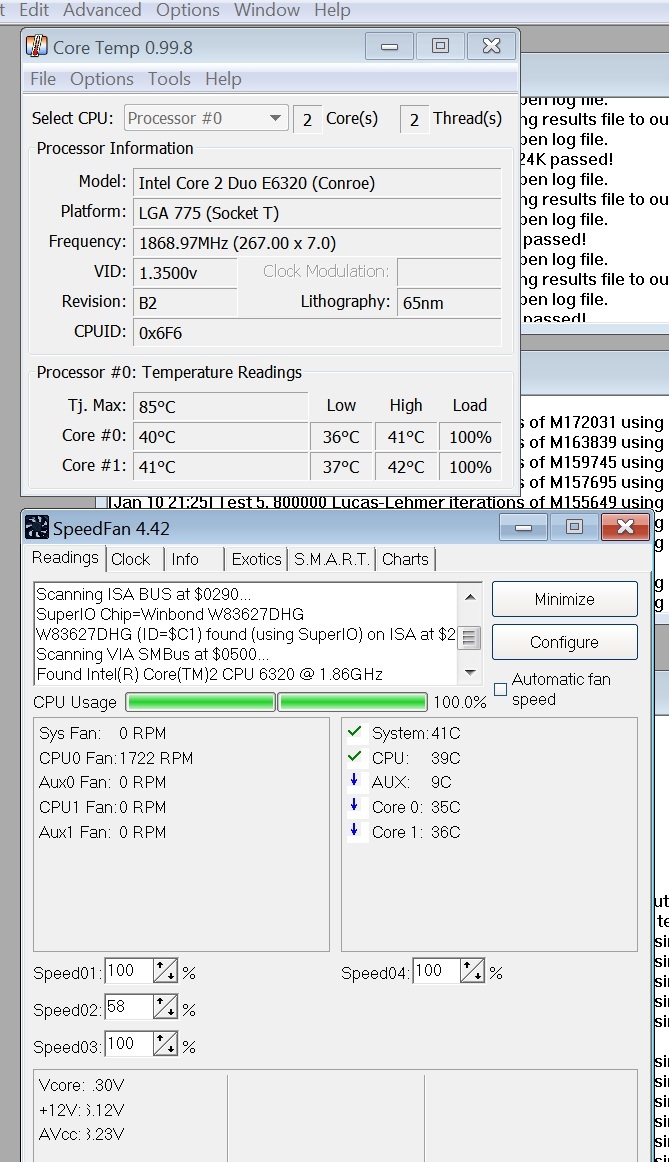Image resolution: width=669 pixels, height=1162 pixels.
Task: Toggle the Automatic fan speed checkbox
Action: [x=501, y=689]
